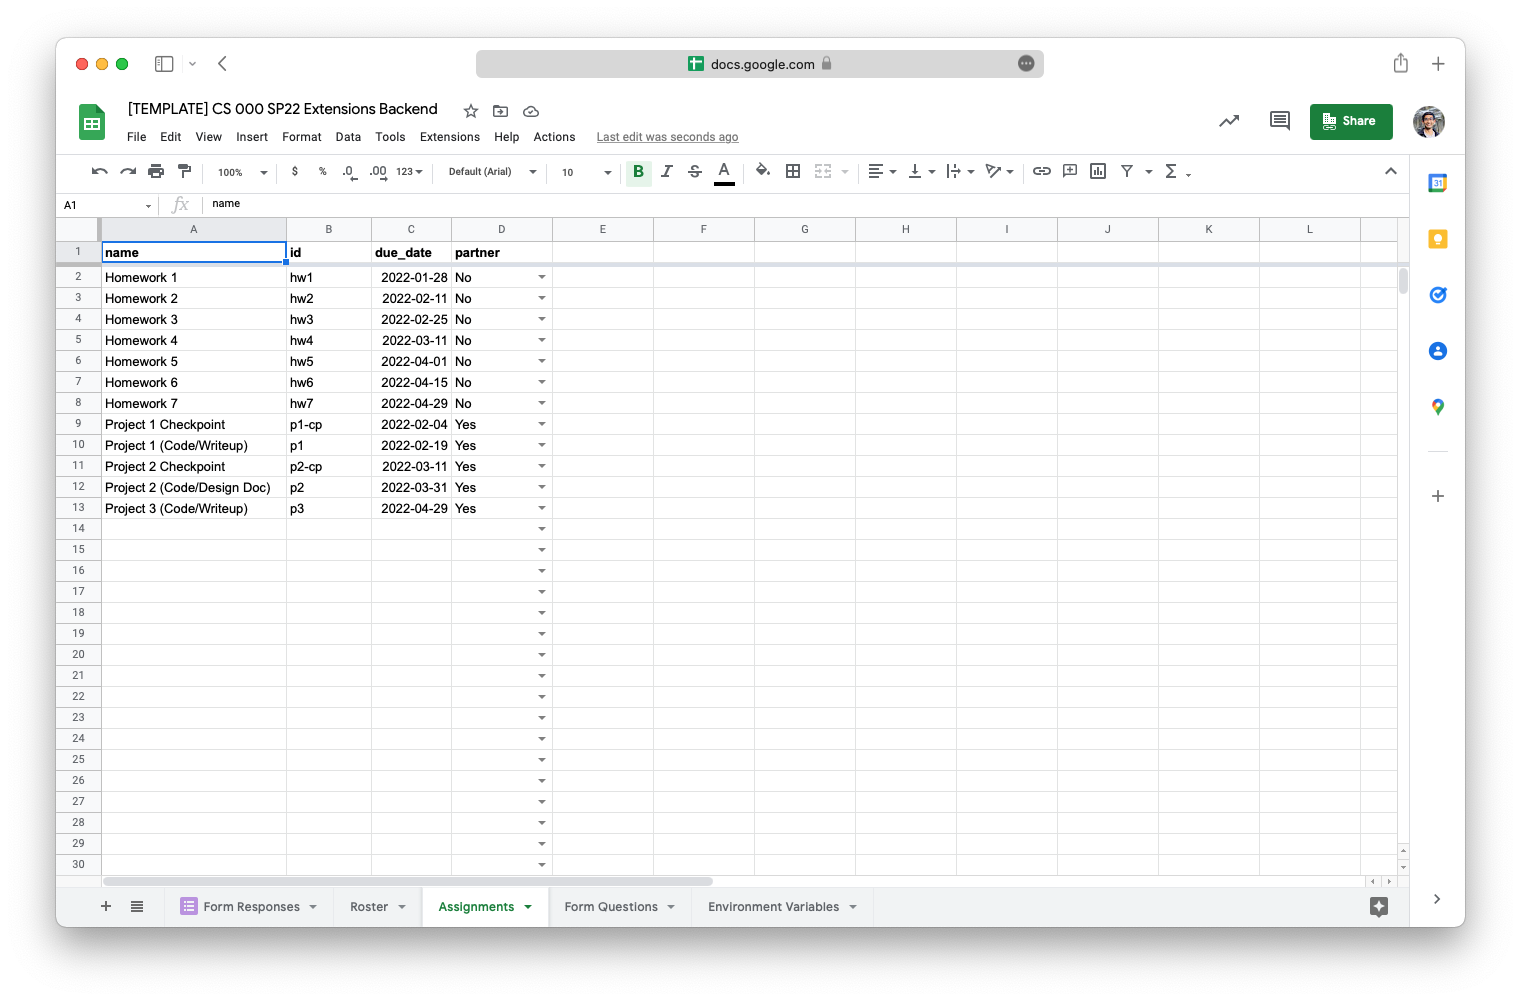Viewport: 1521px width, 1001px height.
Task: Check cloud document status icon
Action: click(x=531, y=111)
